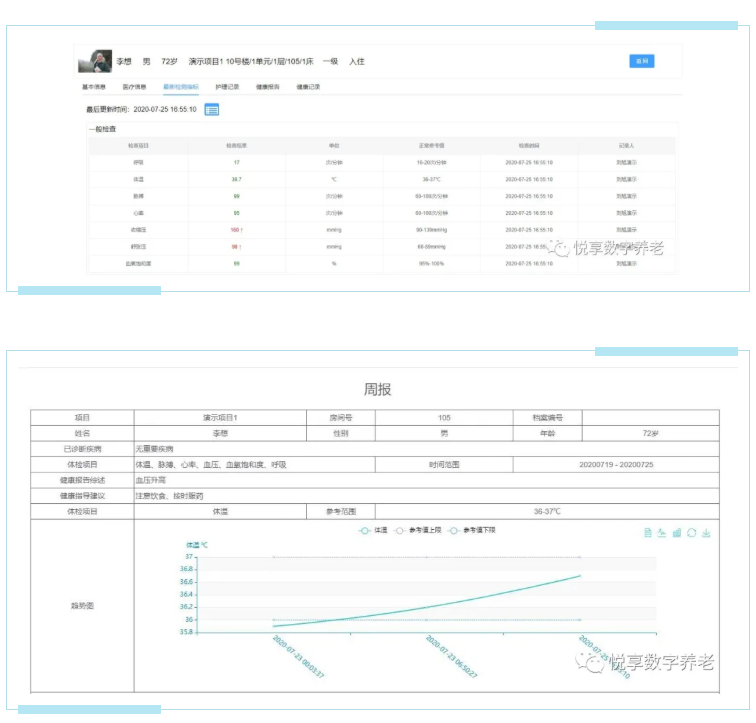Image resolution: width=756 pixels, height=723 pixels.
Task: Switch chart to line view icon
Action: 662,533
